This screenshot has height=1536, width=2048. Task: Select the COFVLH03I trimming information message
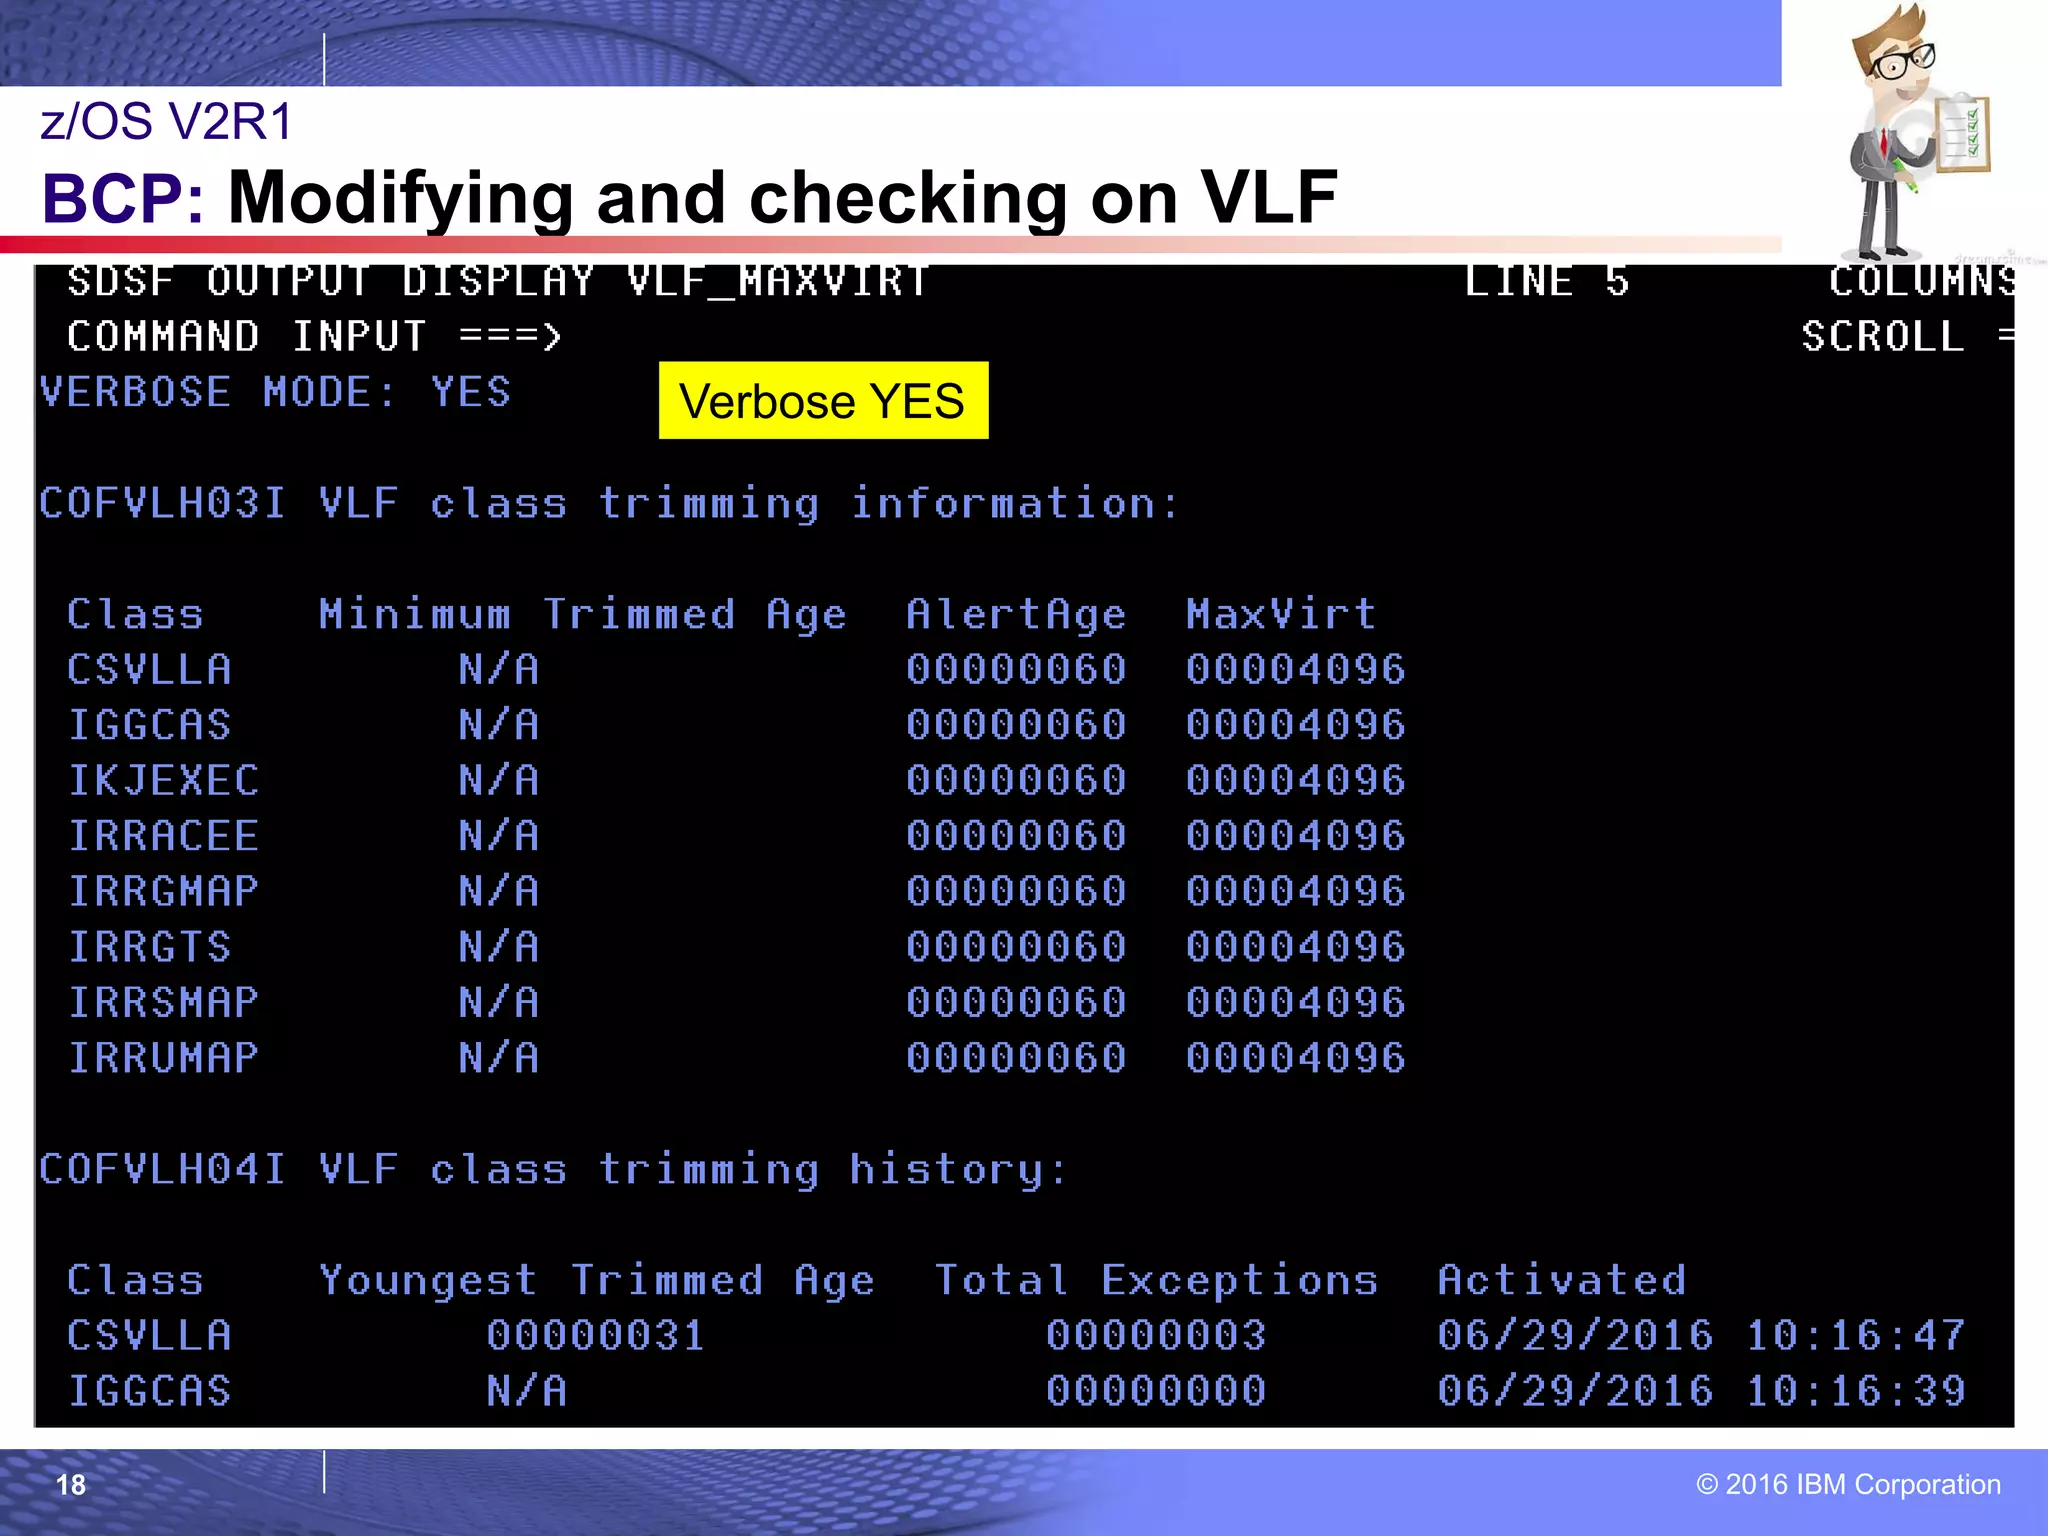[609, 503]
